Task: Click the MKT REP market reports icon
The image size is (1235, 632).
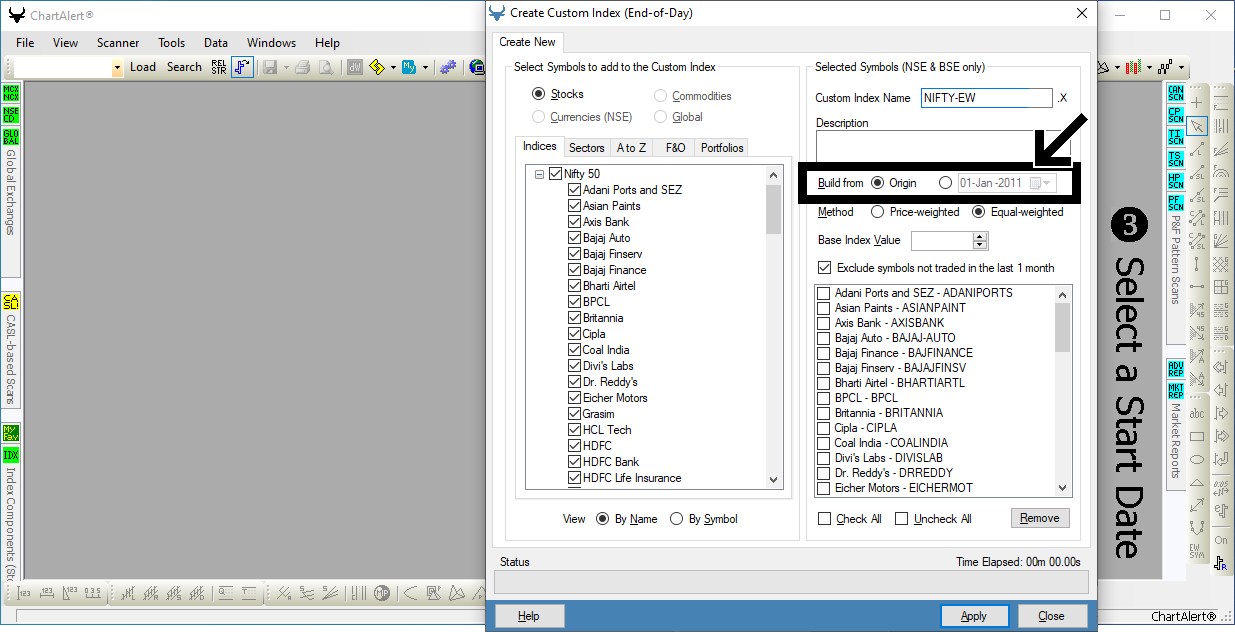Action: [1176, 390]
